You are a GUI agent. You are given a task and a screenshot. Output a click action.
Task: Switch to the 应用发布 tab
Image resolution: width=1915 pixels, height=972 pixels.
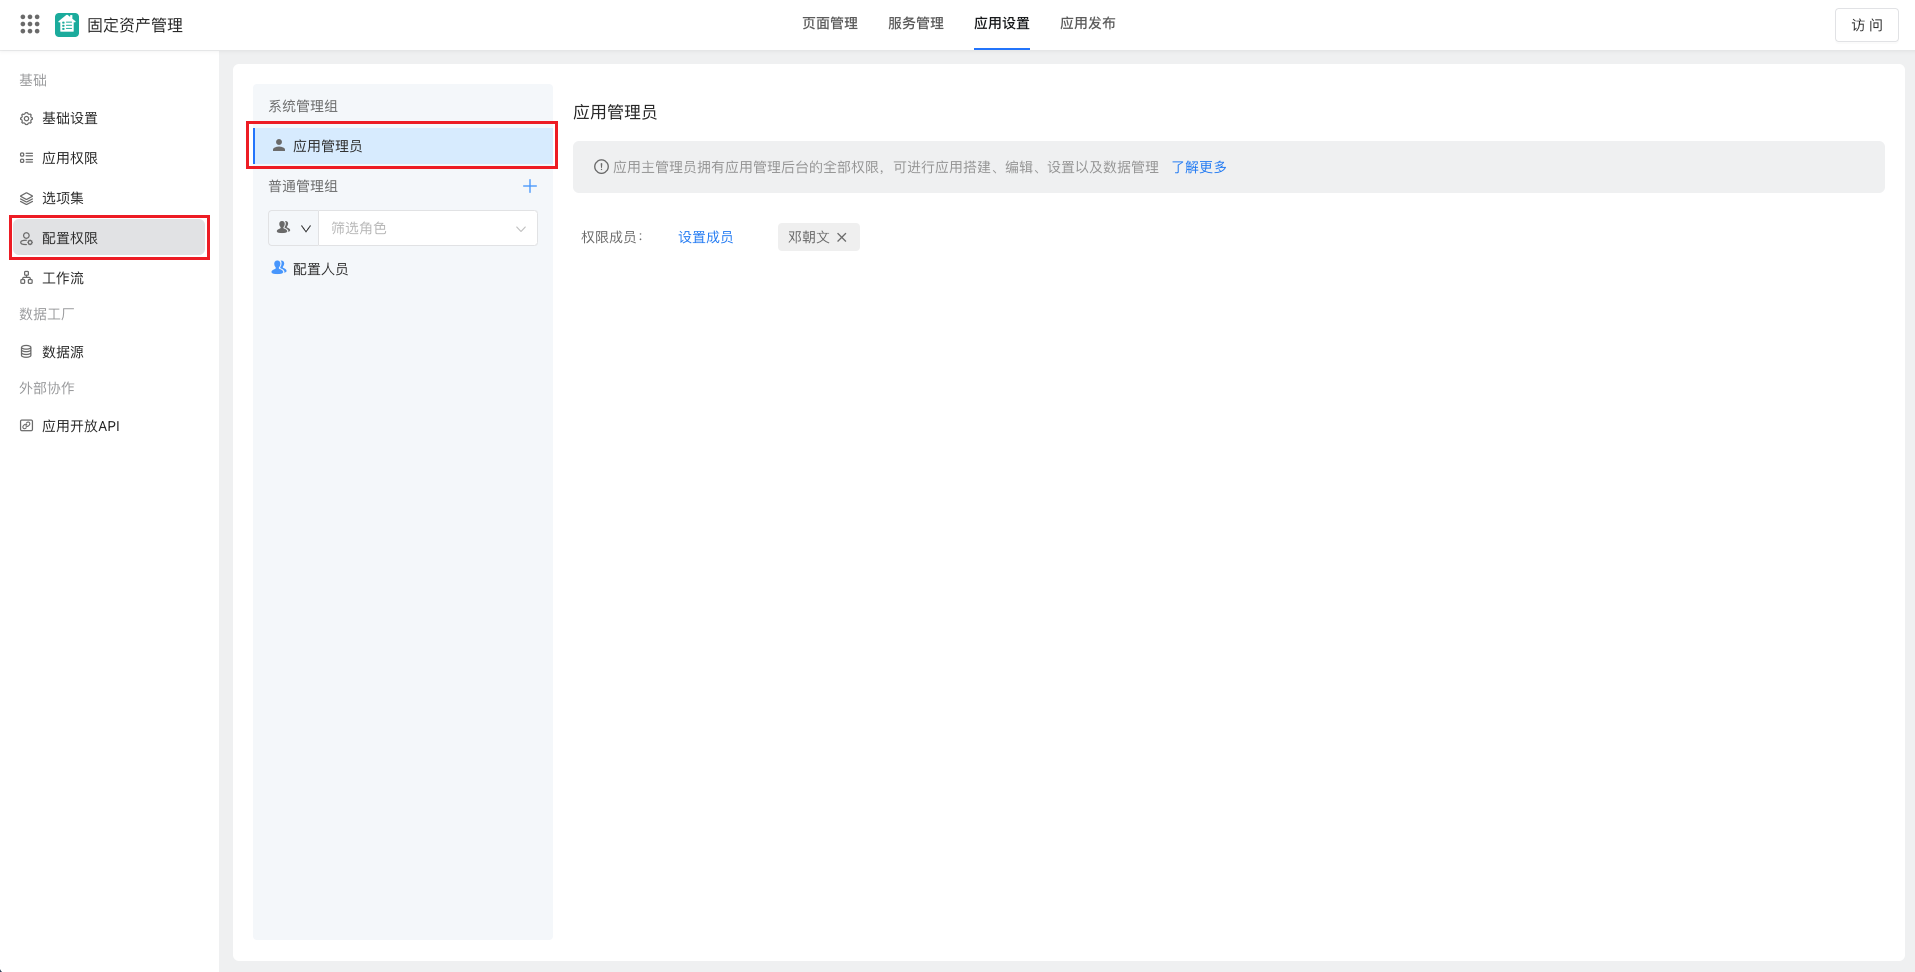tap(1088, 23)
